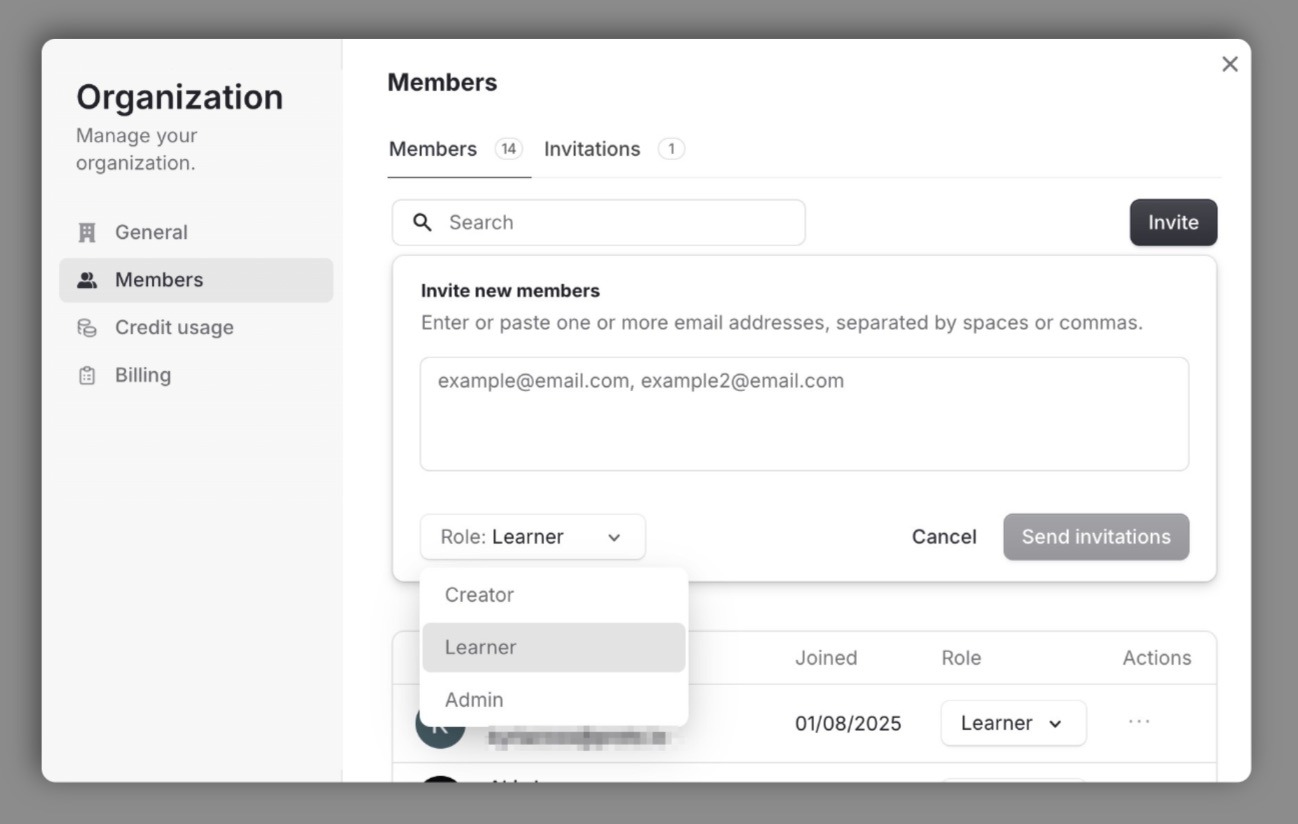Open the Role: Learner dropdown
Image resolution: width=1298 pixels, height=824 pixels.
pyautogui.click(x=533, y=537)
